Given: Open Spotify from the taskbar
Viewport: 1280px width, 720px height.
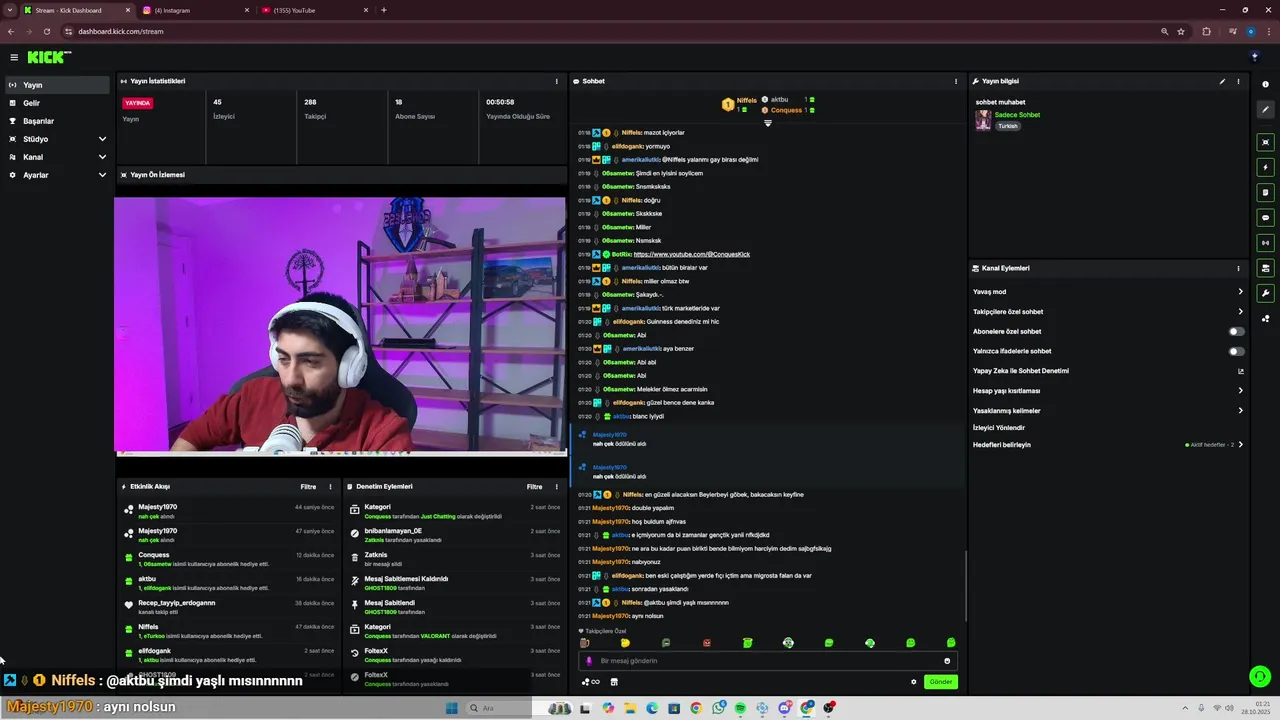Looking at the screenshot, I should pos(740,708).
